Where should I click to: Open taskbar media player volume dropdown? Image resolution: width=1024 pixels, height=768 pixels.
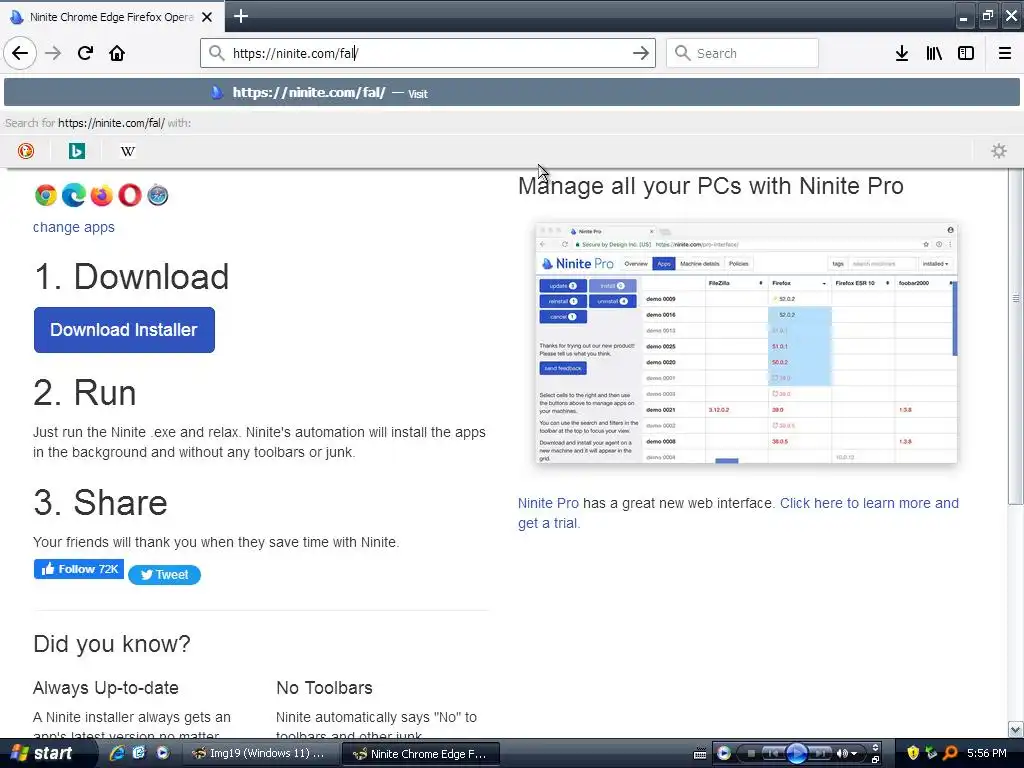(x=854, y=754)
